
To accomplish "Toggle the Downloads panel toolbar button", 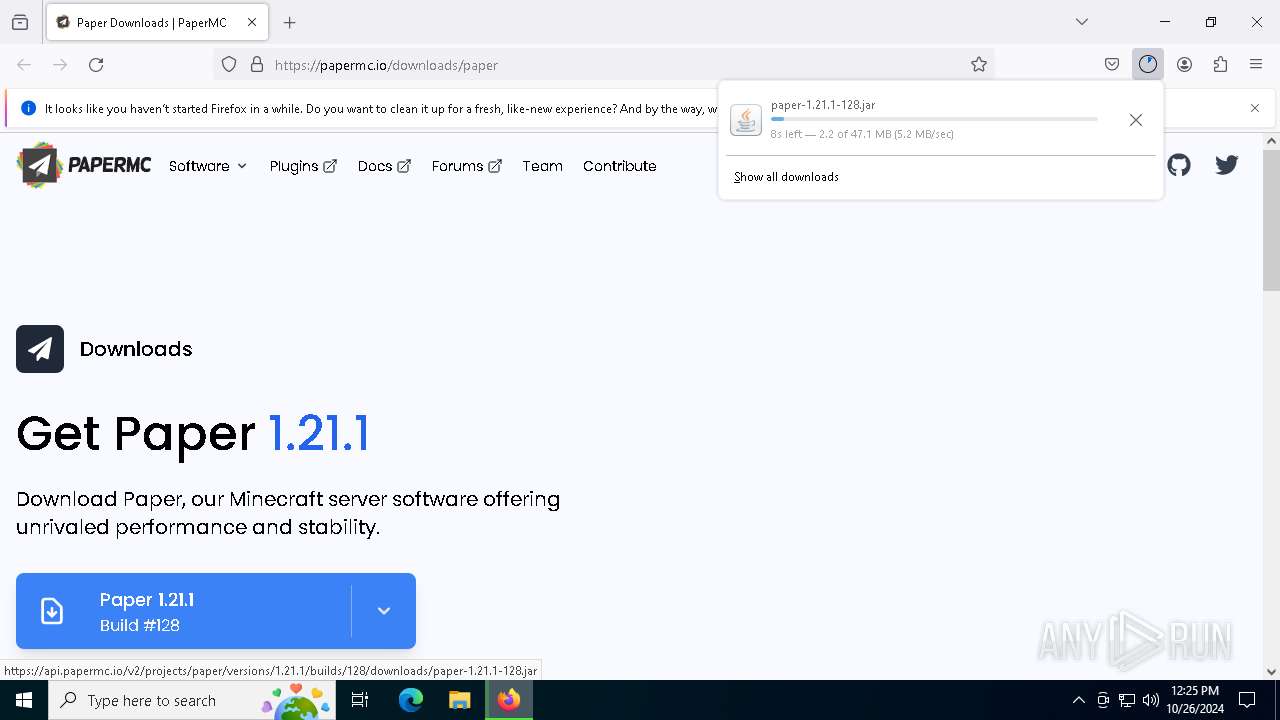I will pos(1148,65).
